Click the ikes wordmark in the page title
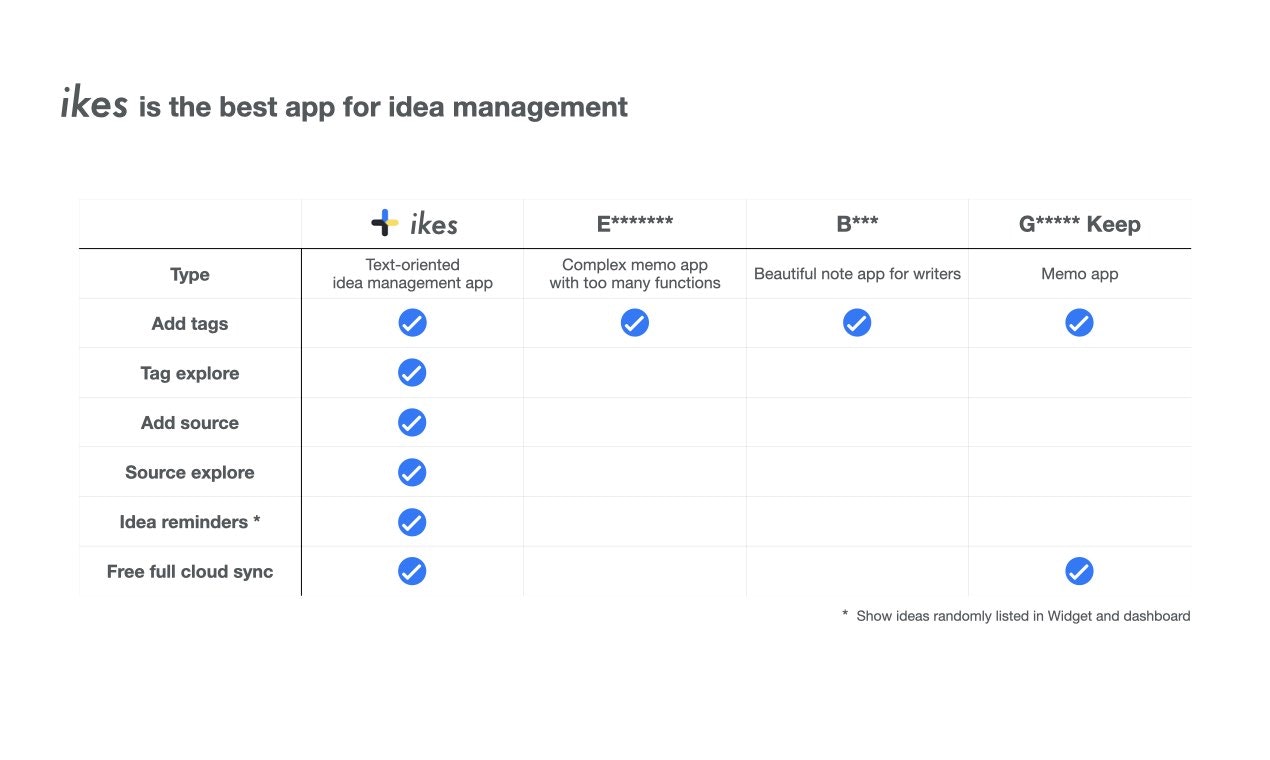Screen dimensions: 1270x760 coord(94,102)
